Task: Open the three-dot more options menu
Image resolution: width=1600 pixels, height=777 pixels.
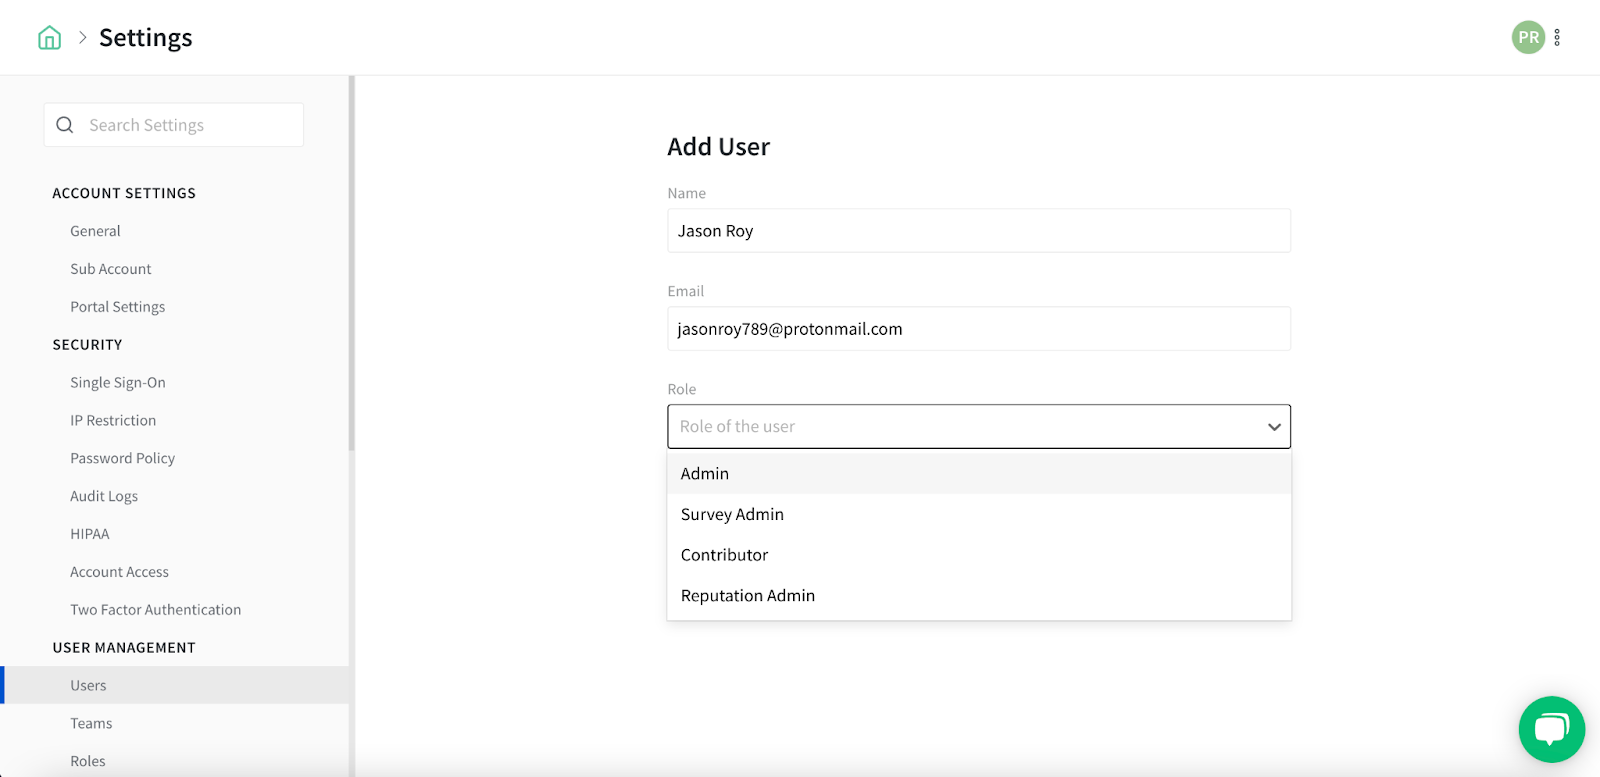Action: [1557, 37]
